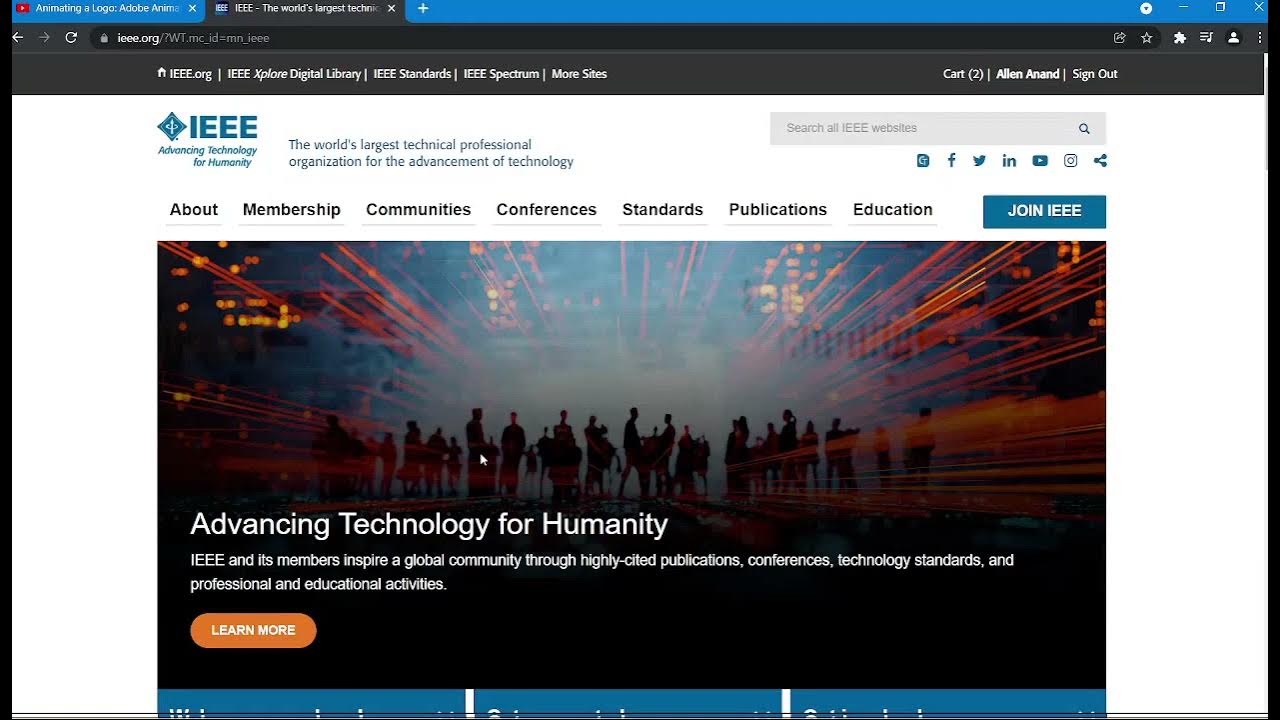This screenshot has height=720, width=1280.
Task: Open the Standards menu
Action: click(663, 210)
